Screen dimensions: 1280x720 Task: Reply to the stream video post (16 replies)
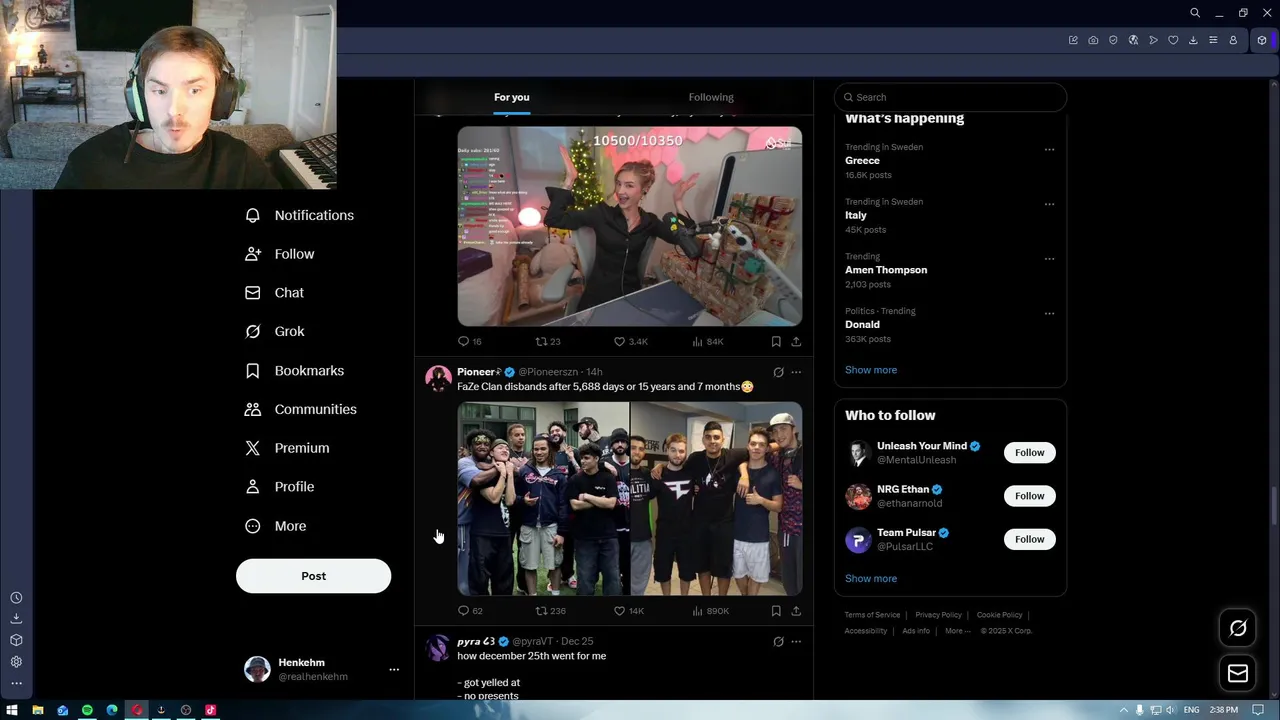[x=463, y=342]
